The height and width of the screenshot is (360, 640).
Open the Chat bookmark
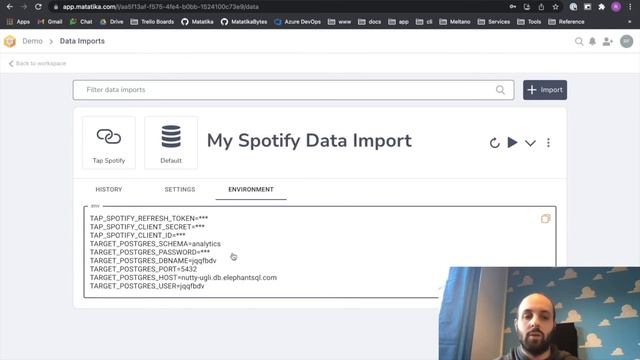[81, 22]
